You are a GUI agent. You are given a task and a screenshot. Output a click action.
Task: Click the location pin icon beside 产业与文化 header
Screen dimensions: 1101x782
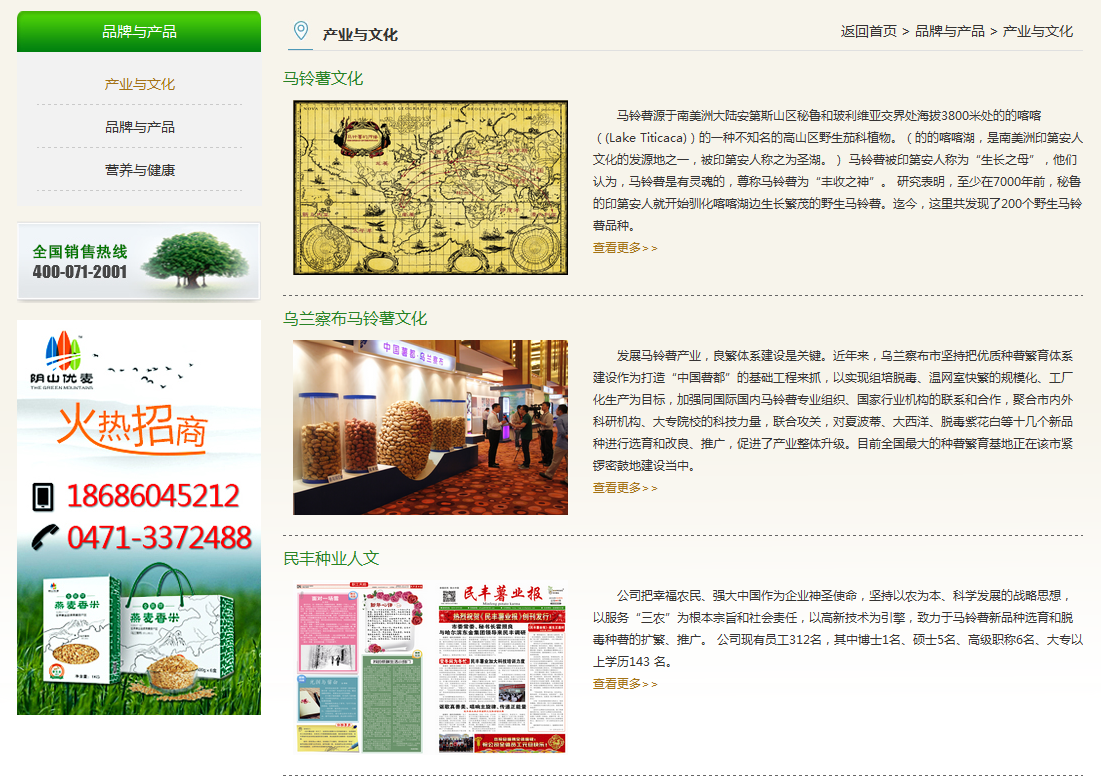[x=300, y=30]
